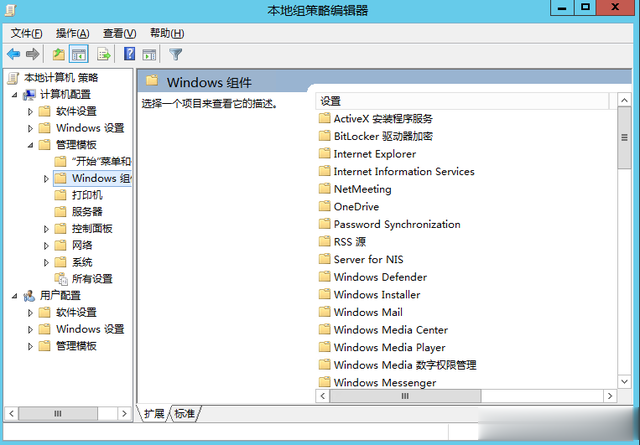Click the app icon in title bar
This screenshot has width=640, height=445.
[10, 10]
